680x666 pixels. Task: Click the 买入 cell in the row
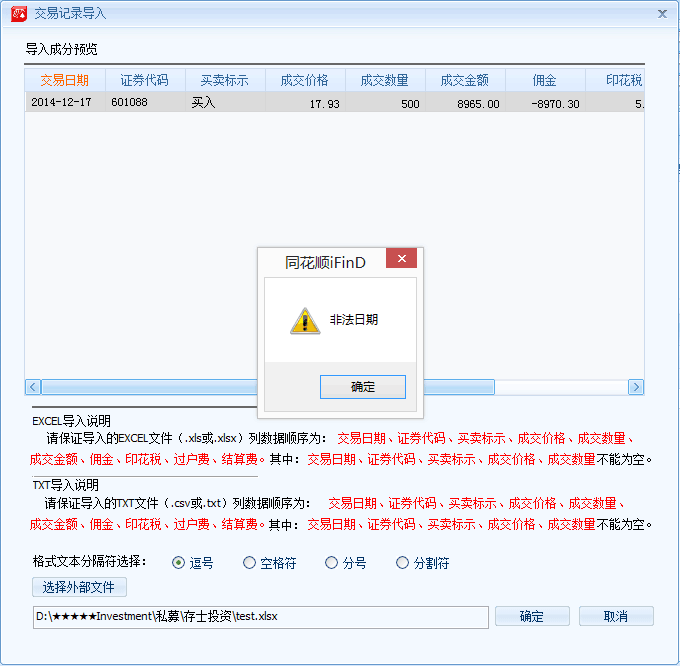[x=225, y=102]
